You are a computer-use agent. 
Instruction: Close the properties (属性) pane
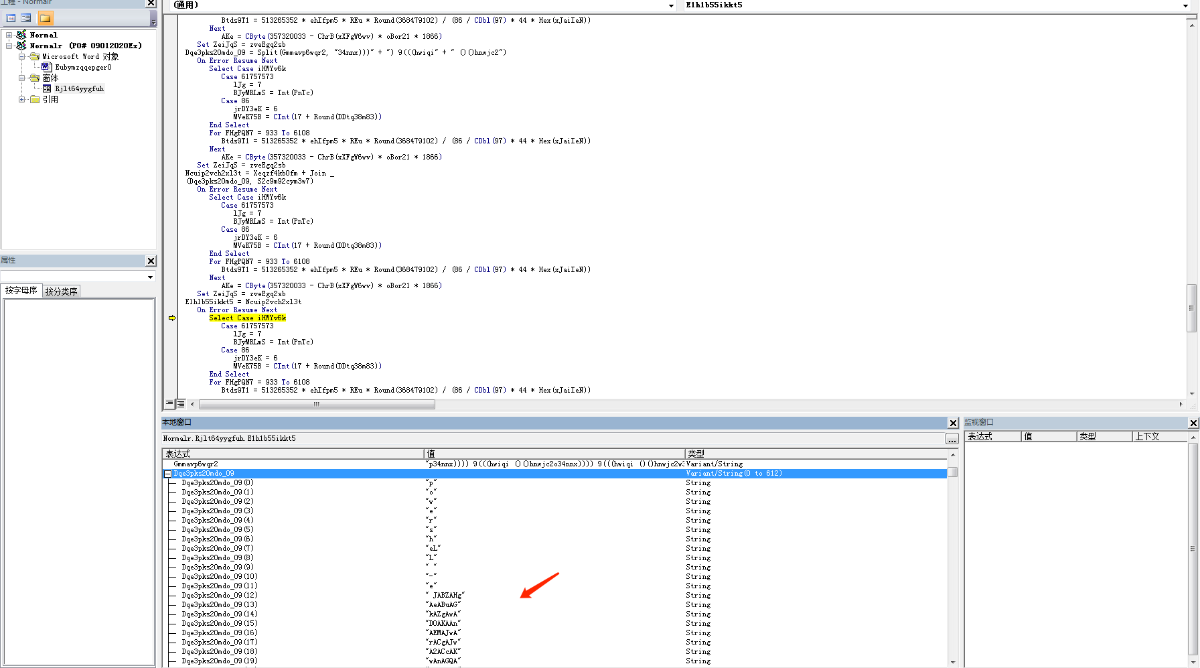[151, 260]
